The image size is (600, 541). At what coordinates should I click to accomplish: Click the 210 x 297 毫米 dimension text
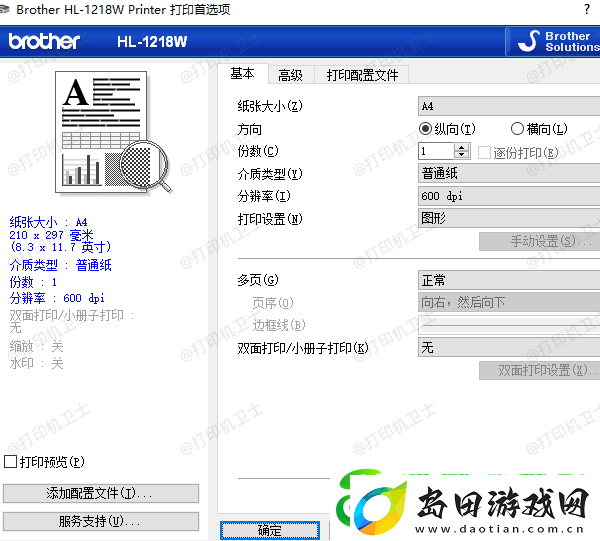point(51,235)
